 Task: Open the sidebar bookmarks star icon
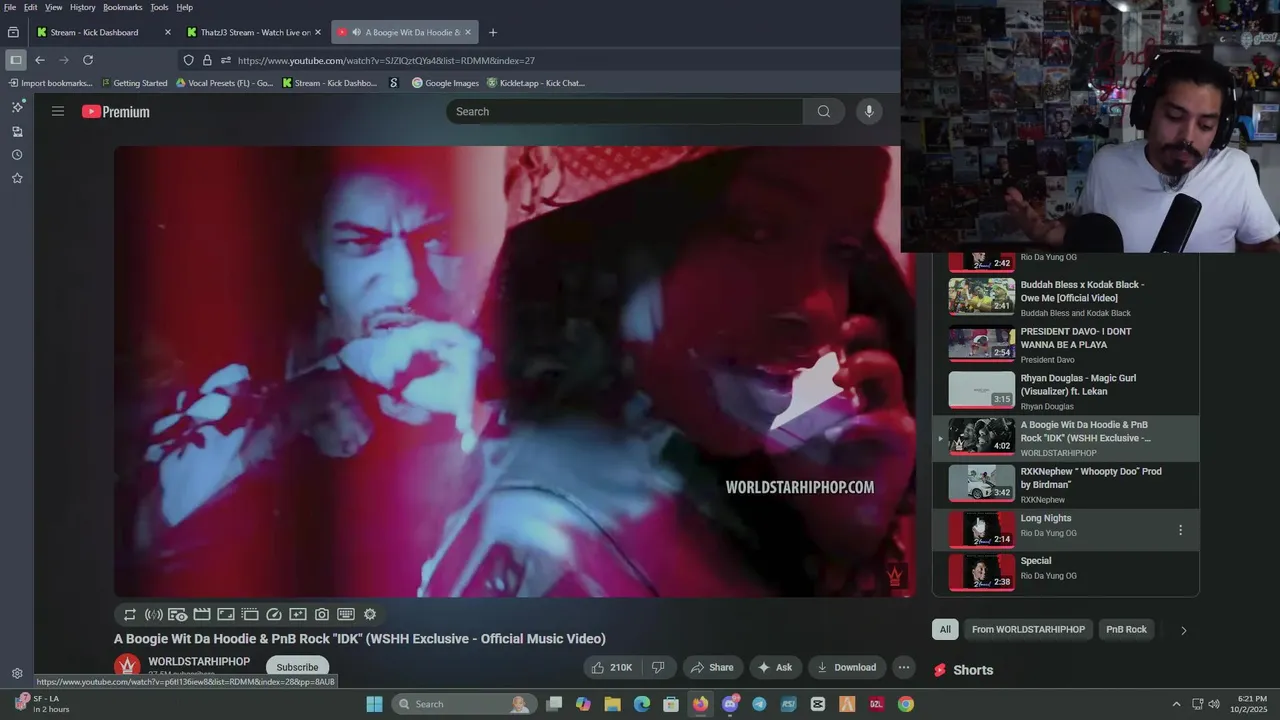(x=17, y=178)
